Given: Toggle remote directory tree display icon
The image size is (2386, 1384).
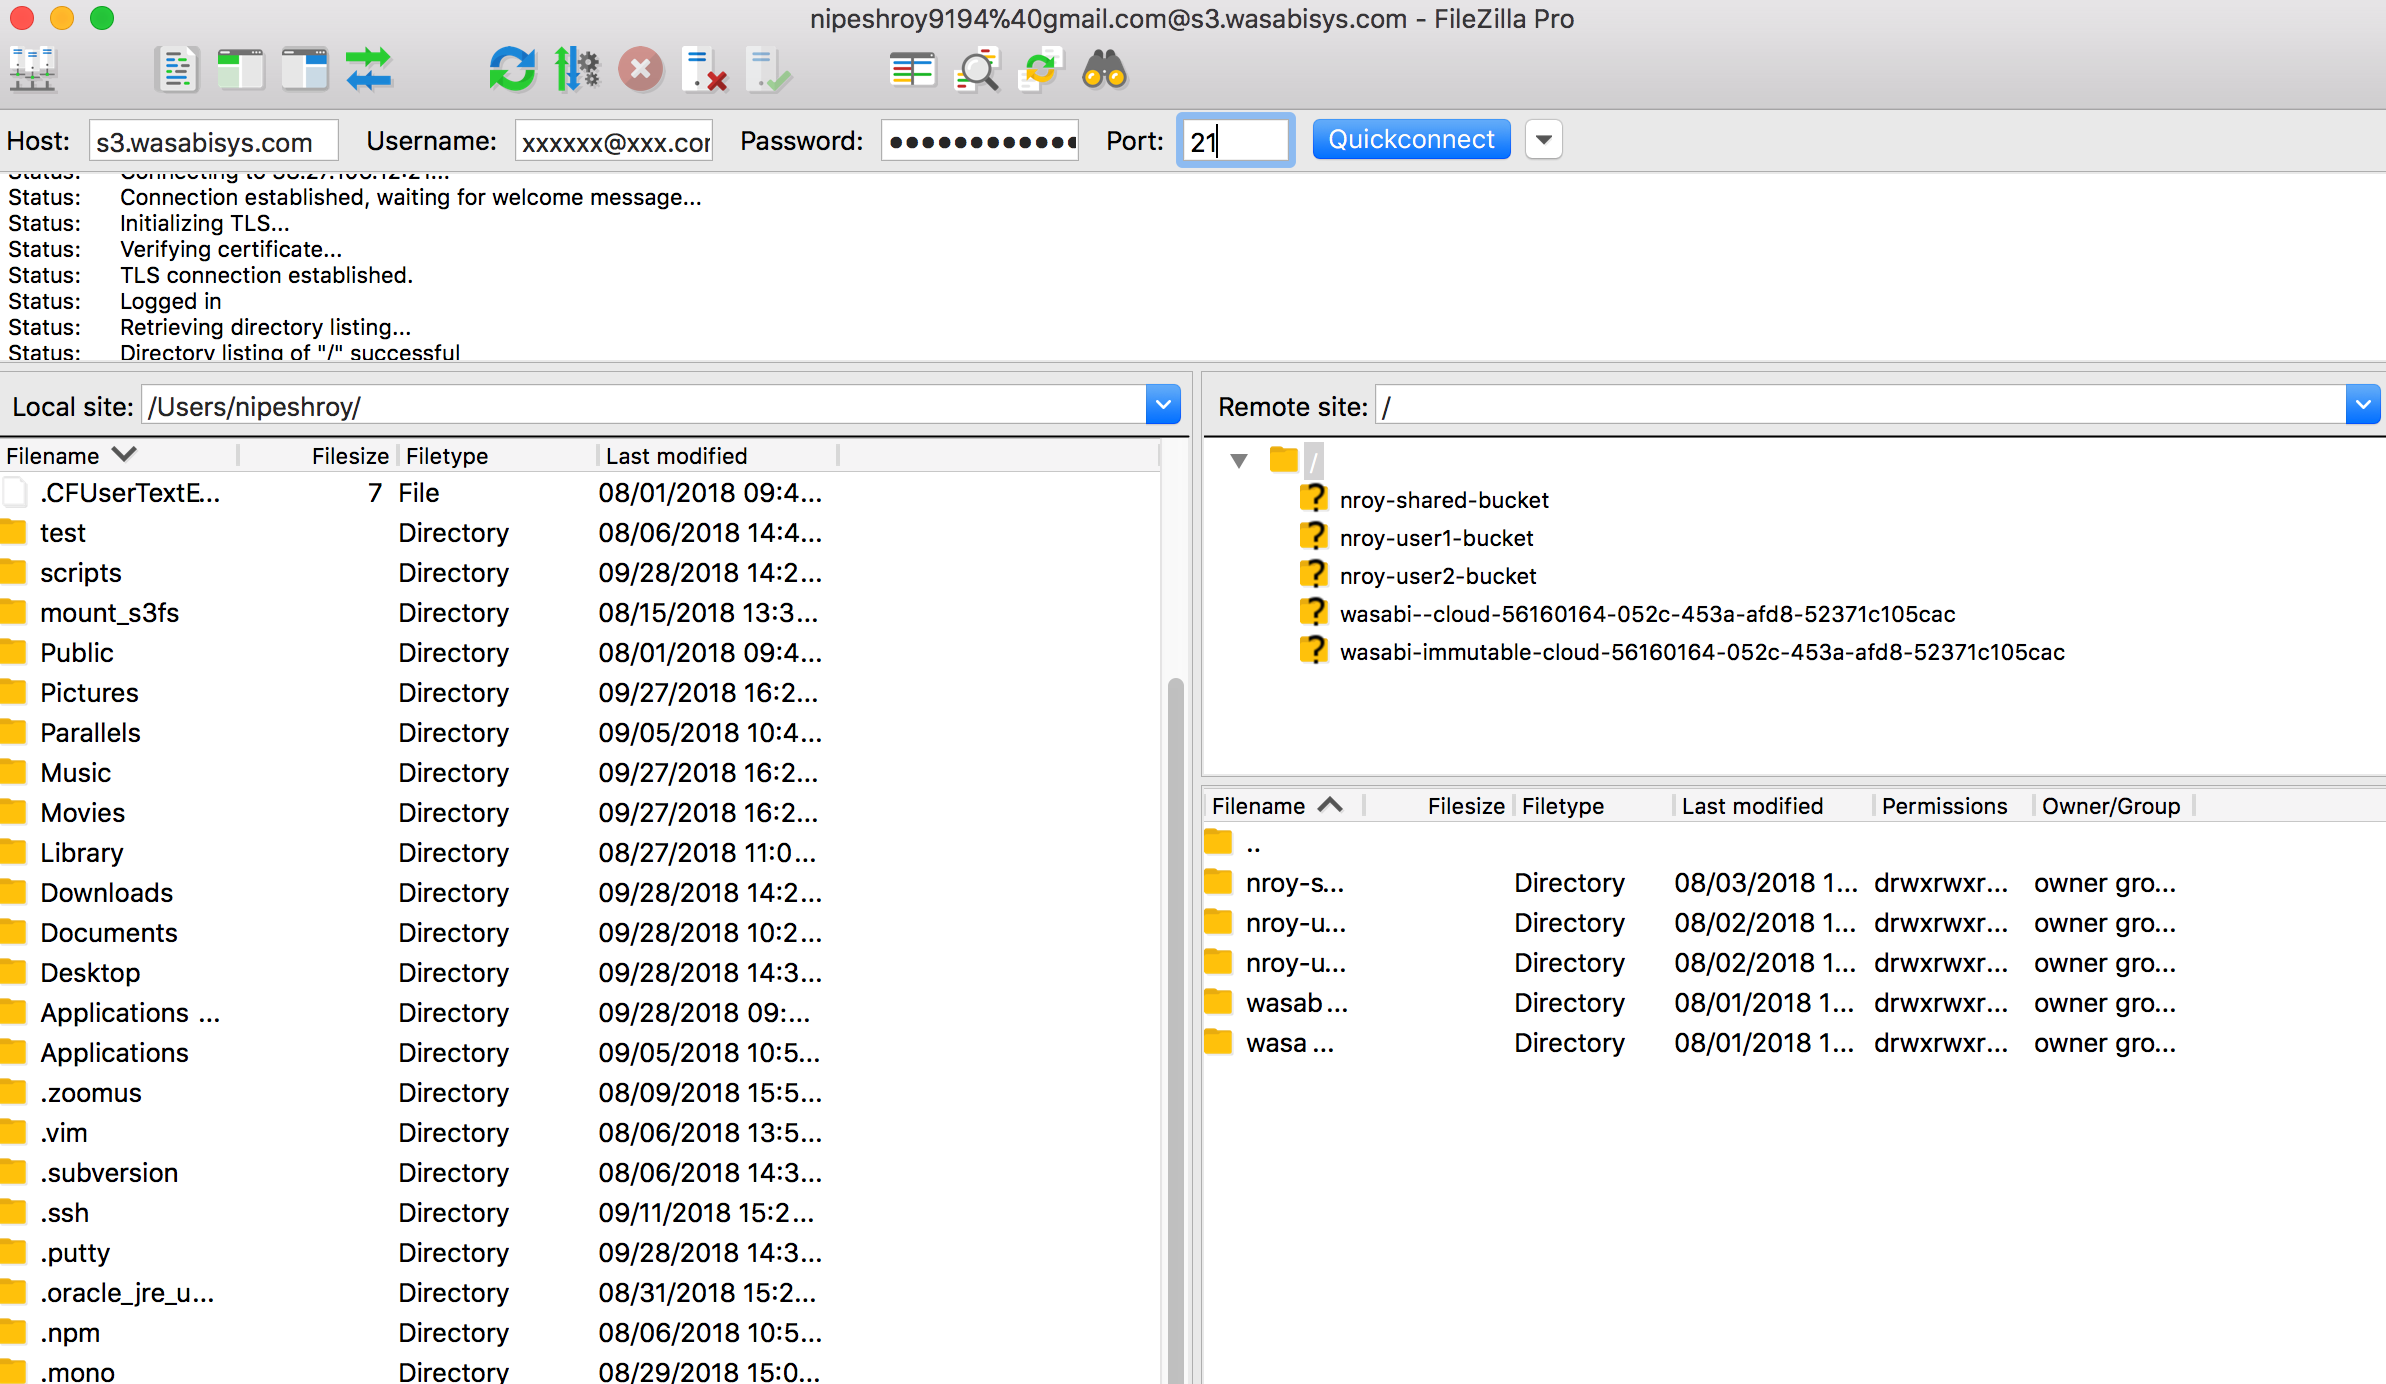Looking at the screenshot, I should click(304, 70).
